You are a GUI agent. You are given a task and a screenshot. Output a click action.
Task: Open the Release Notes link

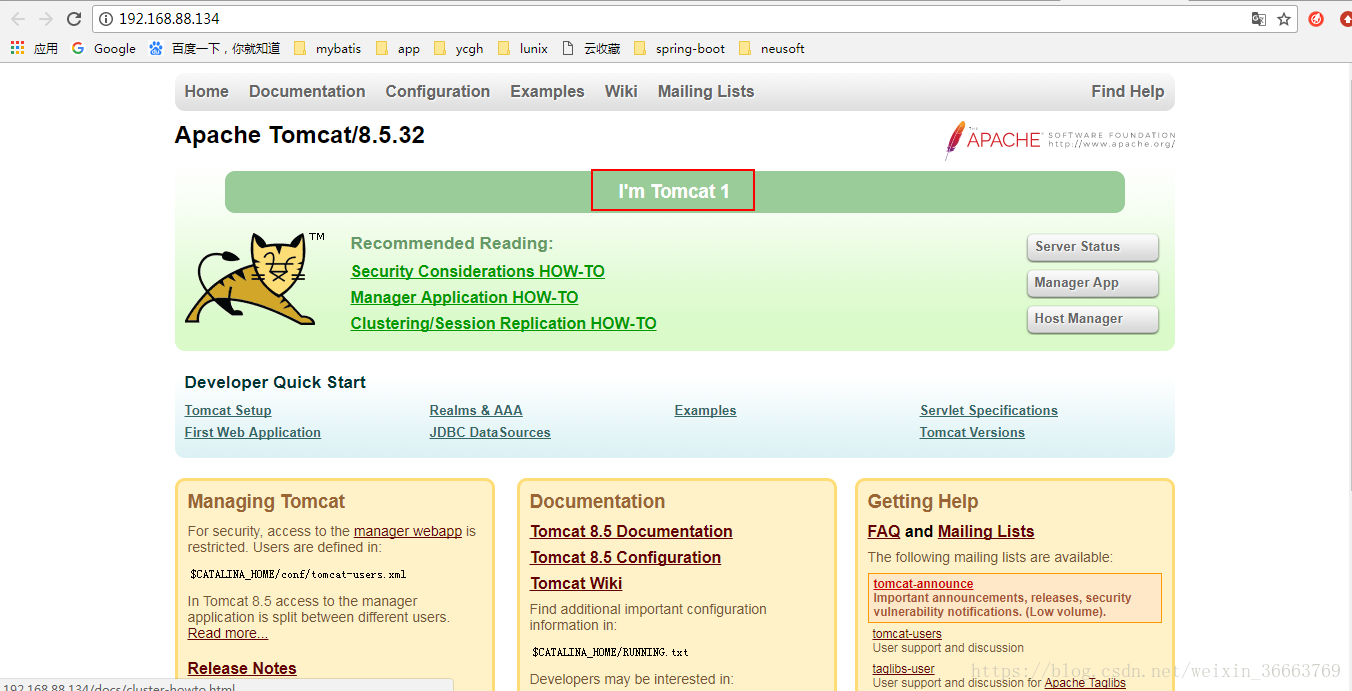click(x=242, y=668)
